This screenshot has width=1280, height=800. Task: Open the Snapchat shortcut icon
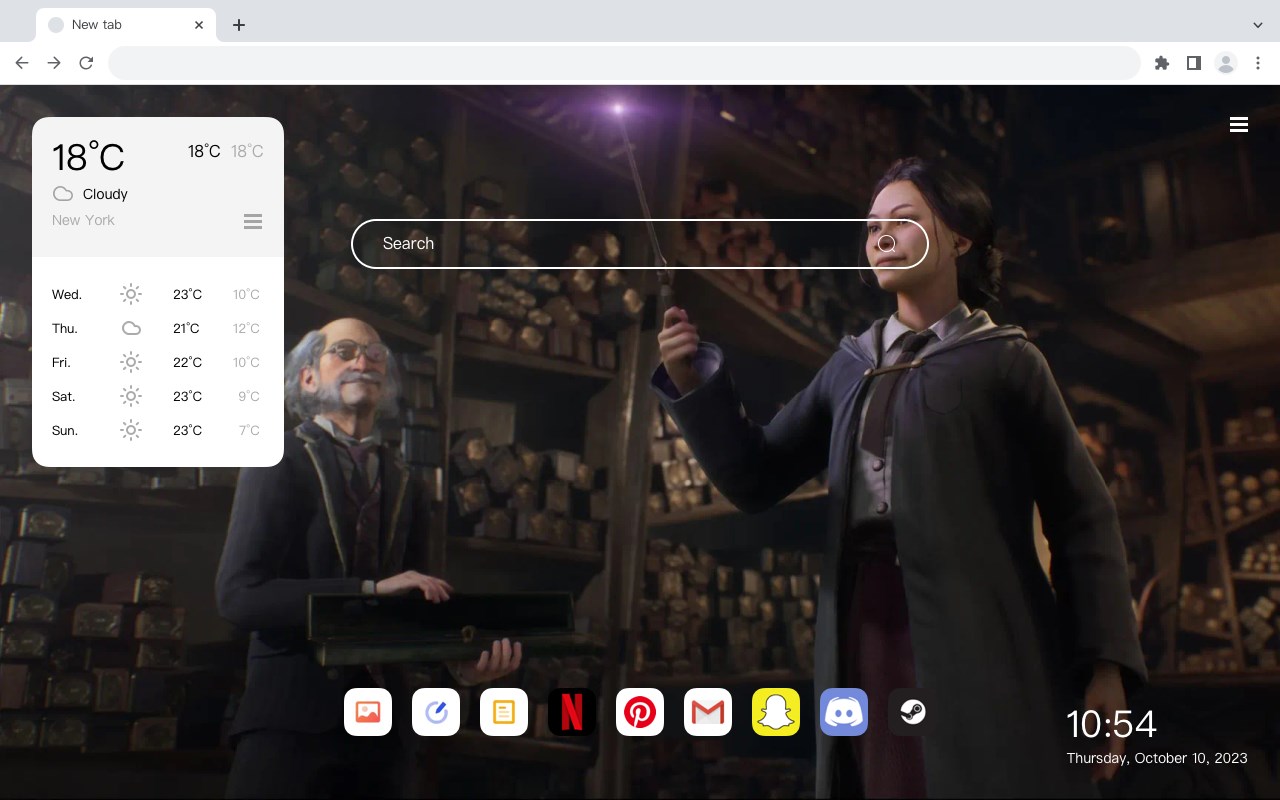pyautogui.click(x=776, y=712)
